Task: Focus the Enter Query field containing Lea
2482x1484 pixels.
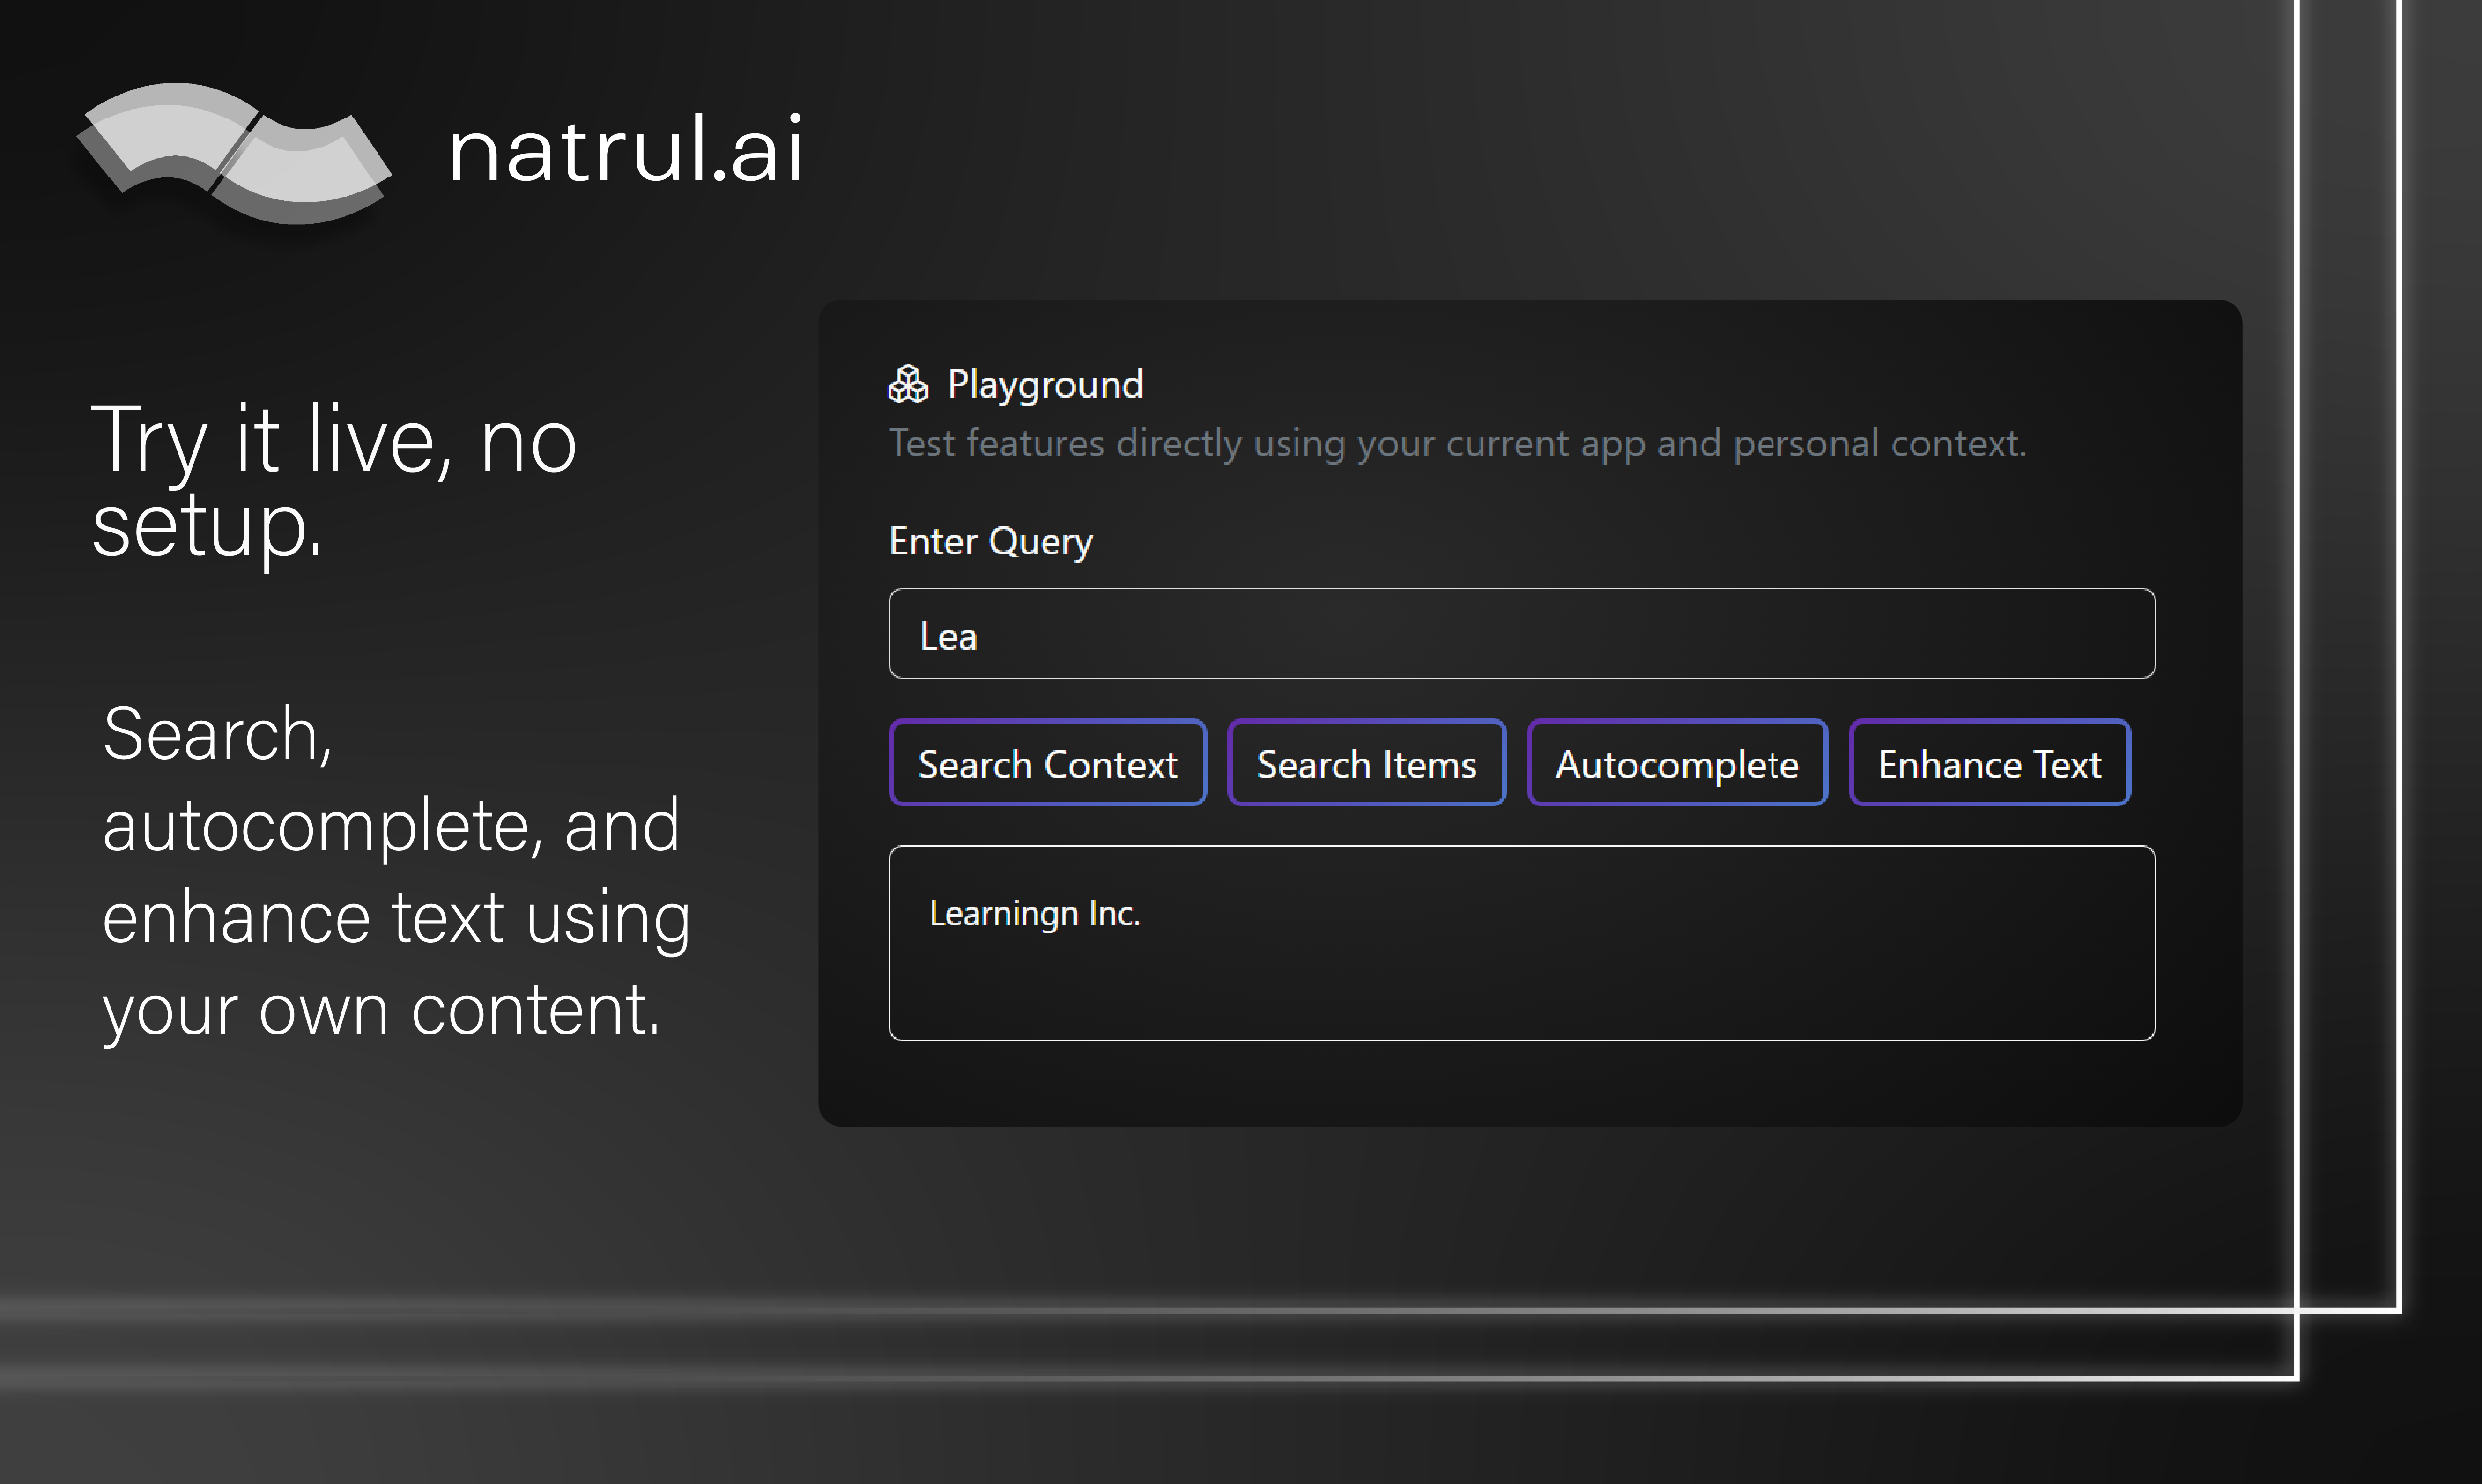Action: pos(1521,634)
